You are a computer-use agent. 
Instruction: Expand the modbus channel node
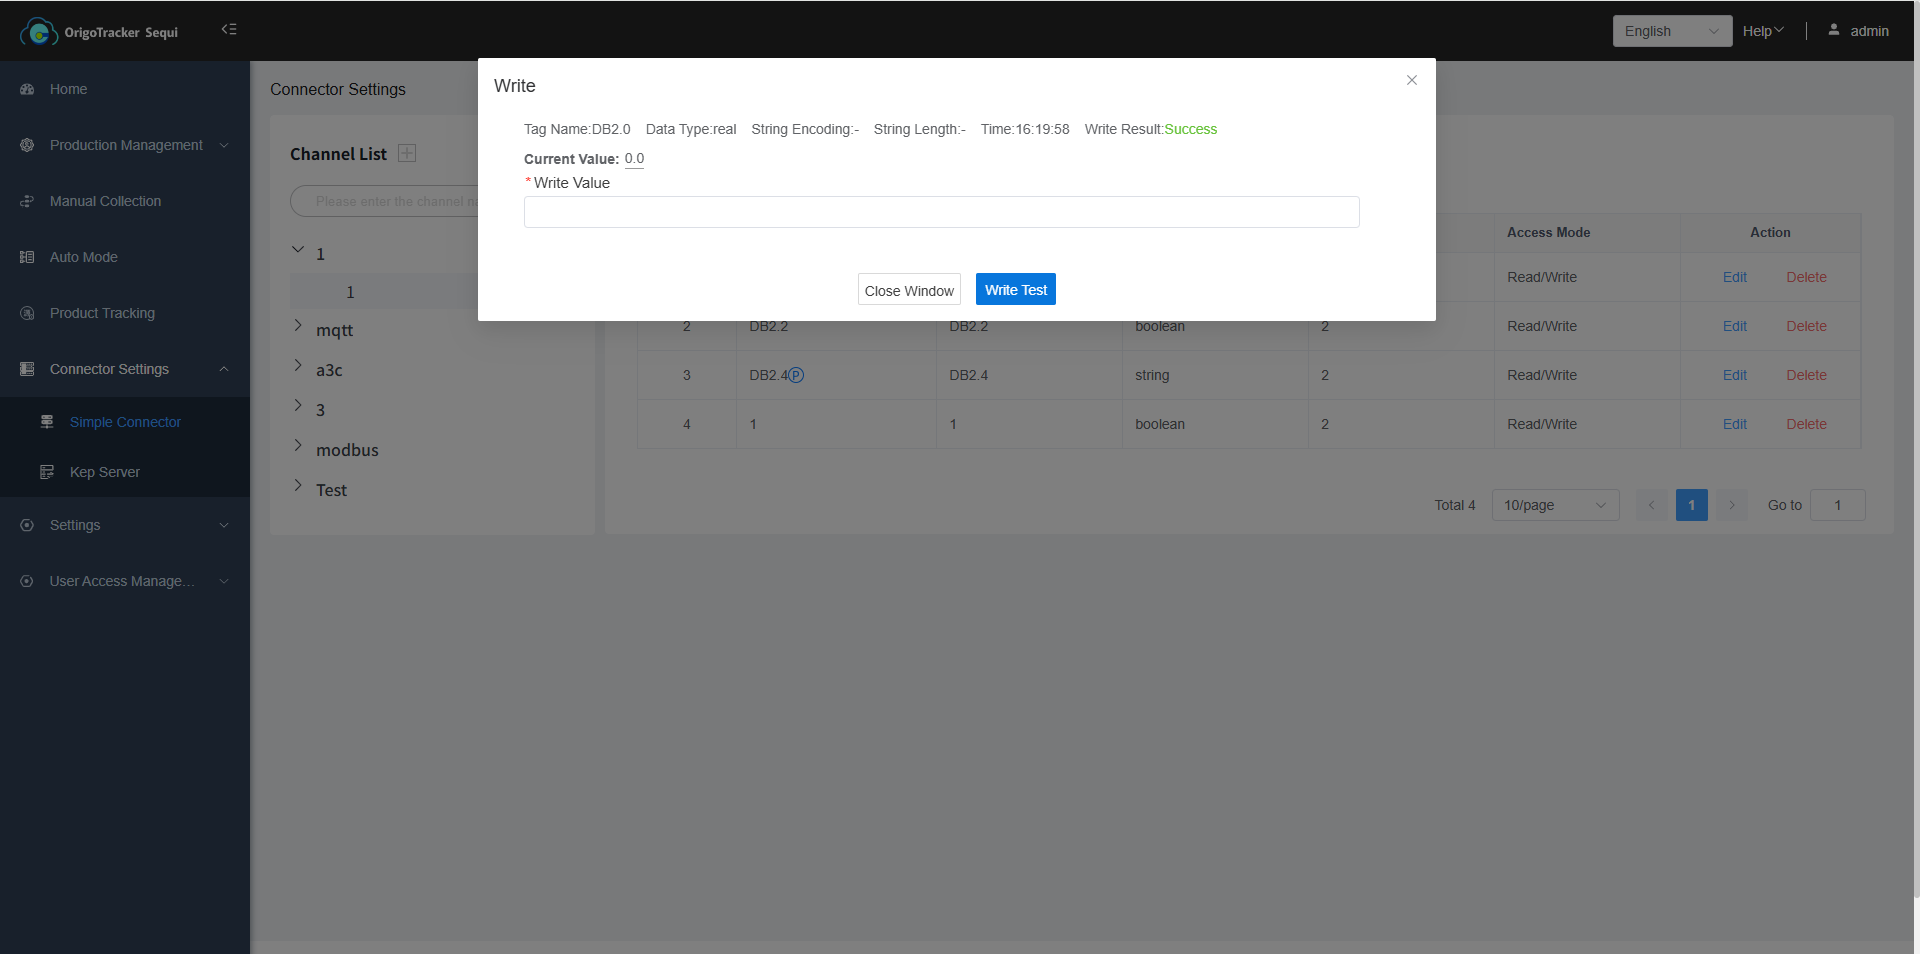point(298,446)
